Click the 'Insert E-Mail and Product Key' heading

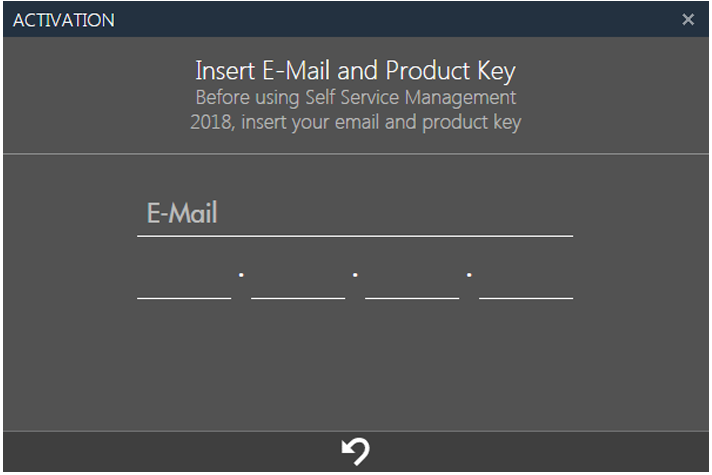pyautogui.click(x=356, y=70)
